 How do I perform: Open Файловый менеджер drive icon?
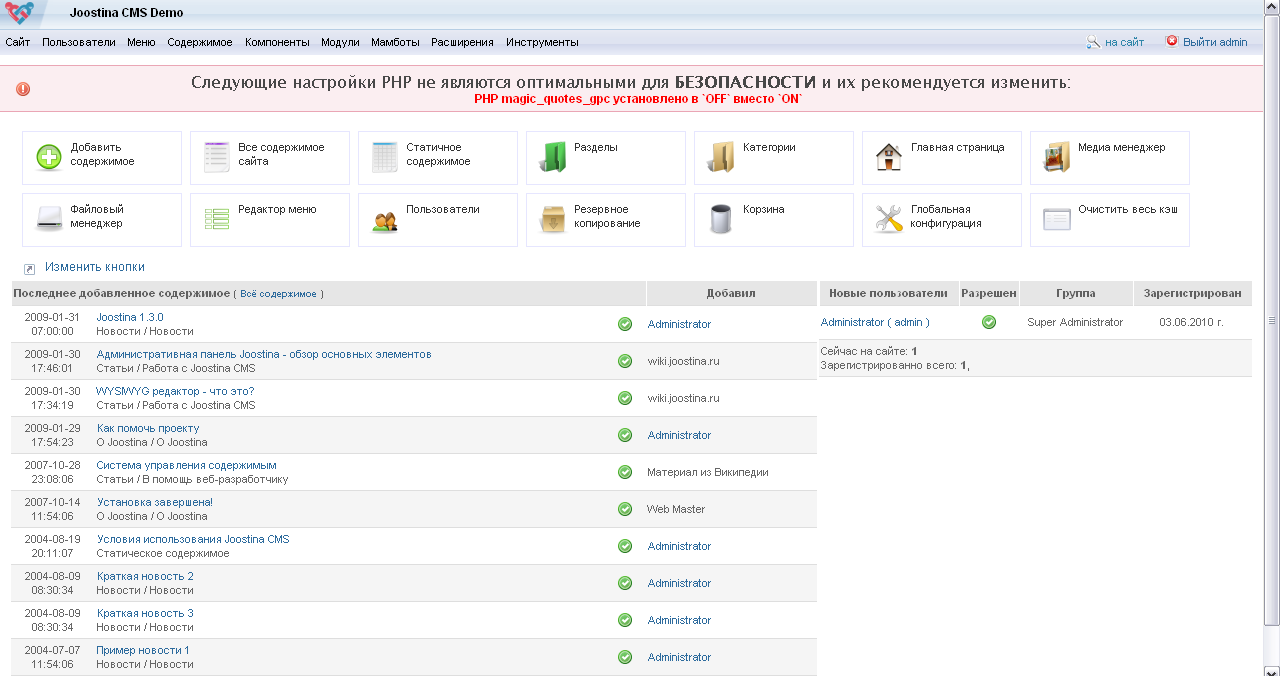click(x=49, y=219)
